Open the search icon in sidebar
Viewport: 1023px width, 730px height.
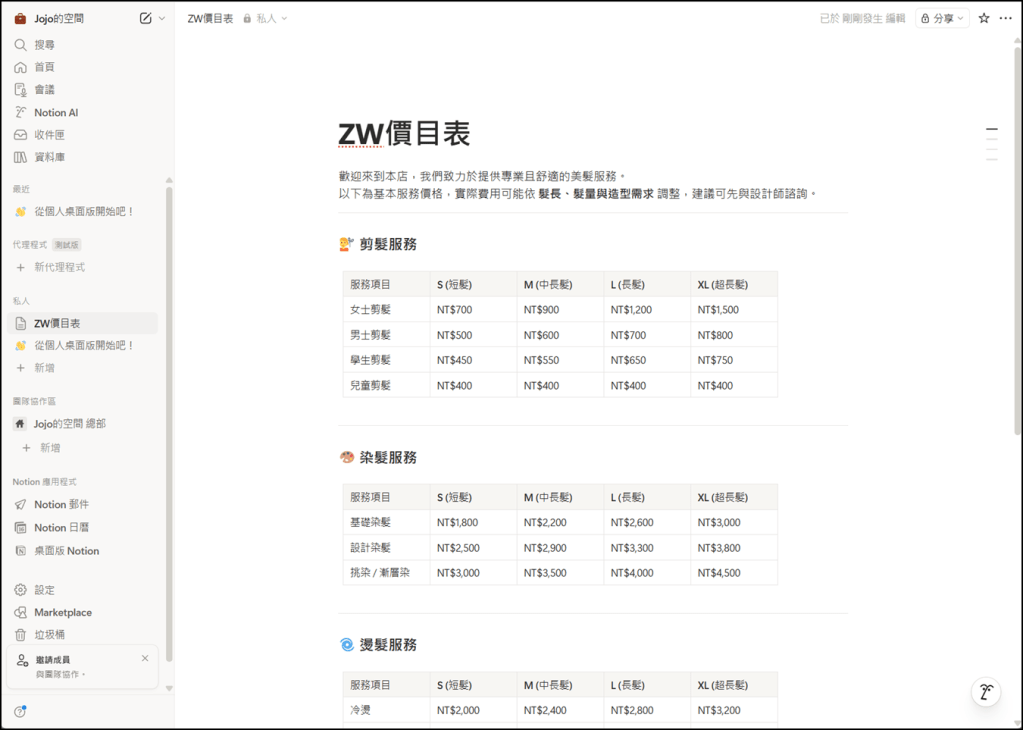[x=20, y=45]
